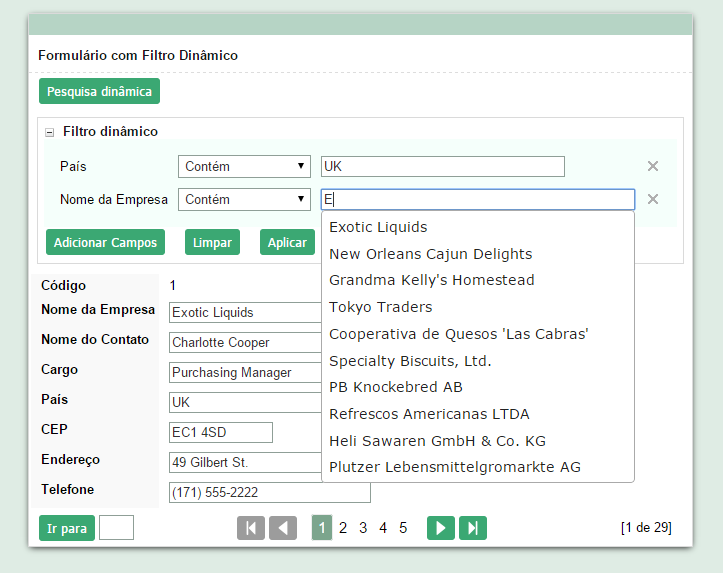Click the previous page arrow icon
The image size is (723, 573).
click(283, 528)
